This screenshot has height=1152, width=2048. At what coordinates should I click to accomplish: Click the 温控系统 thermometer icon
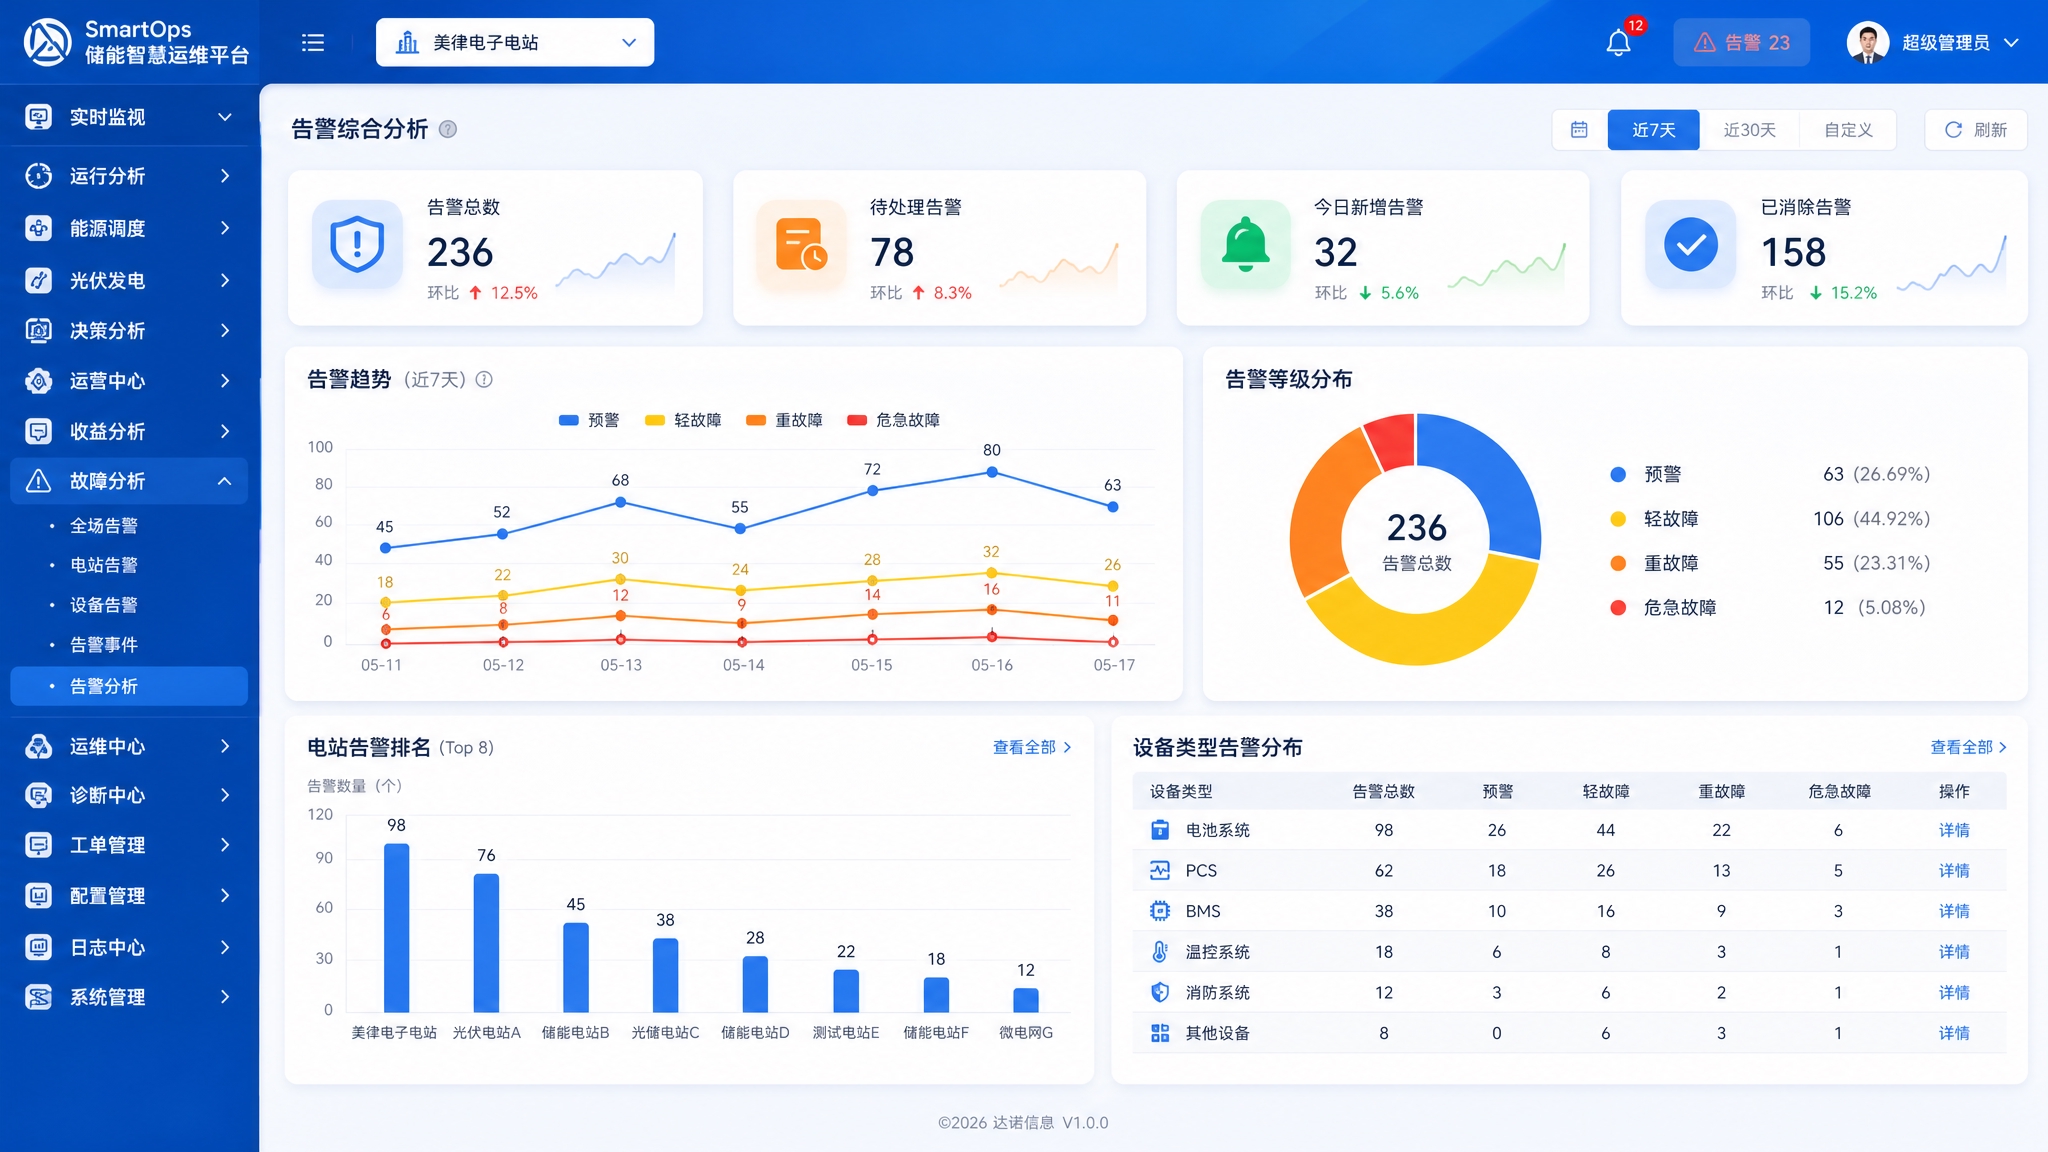(x=1160, y=952)
